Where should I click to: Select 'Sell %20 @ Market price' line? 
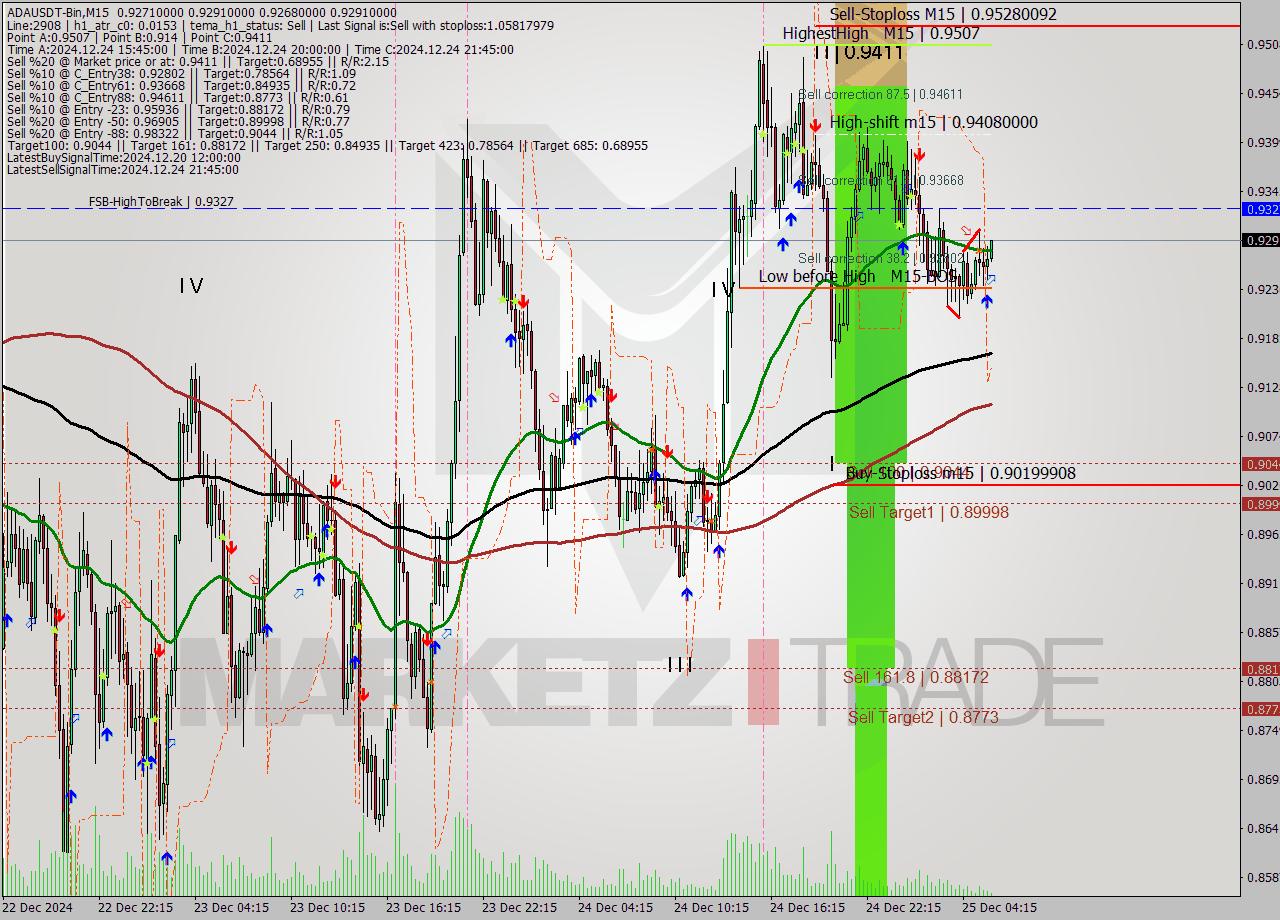[x=198, y=61]
